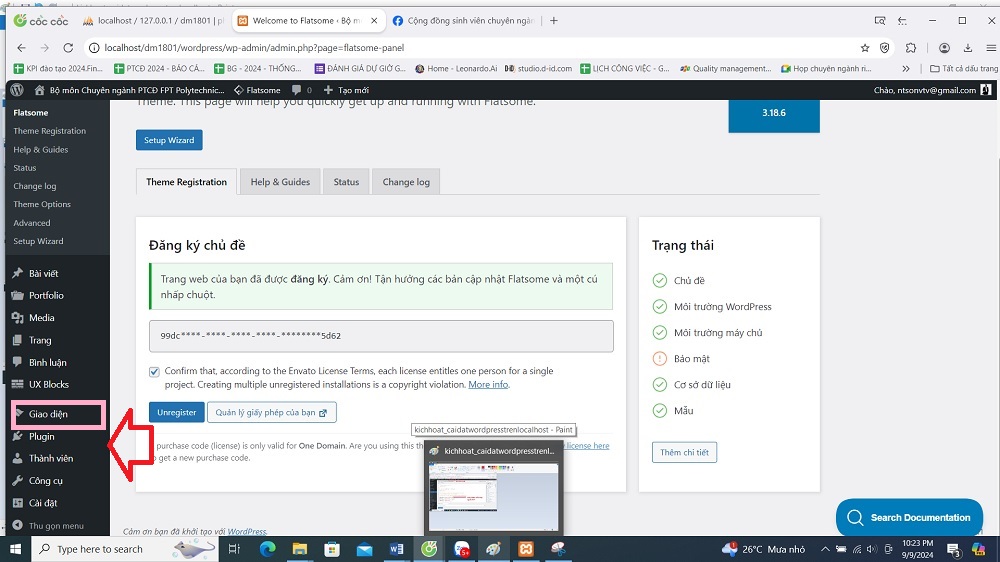The image size is (1000, 562).
Task: Click Tạo mới in admin bar
Action: point(346,90)
